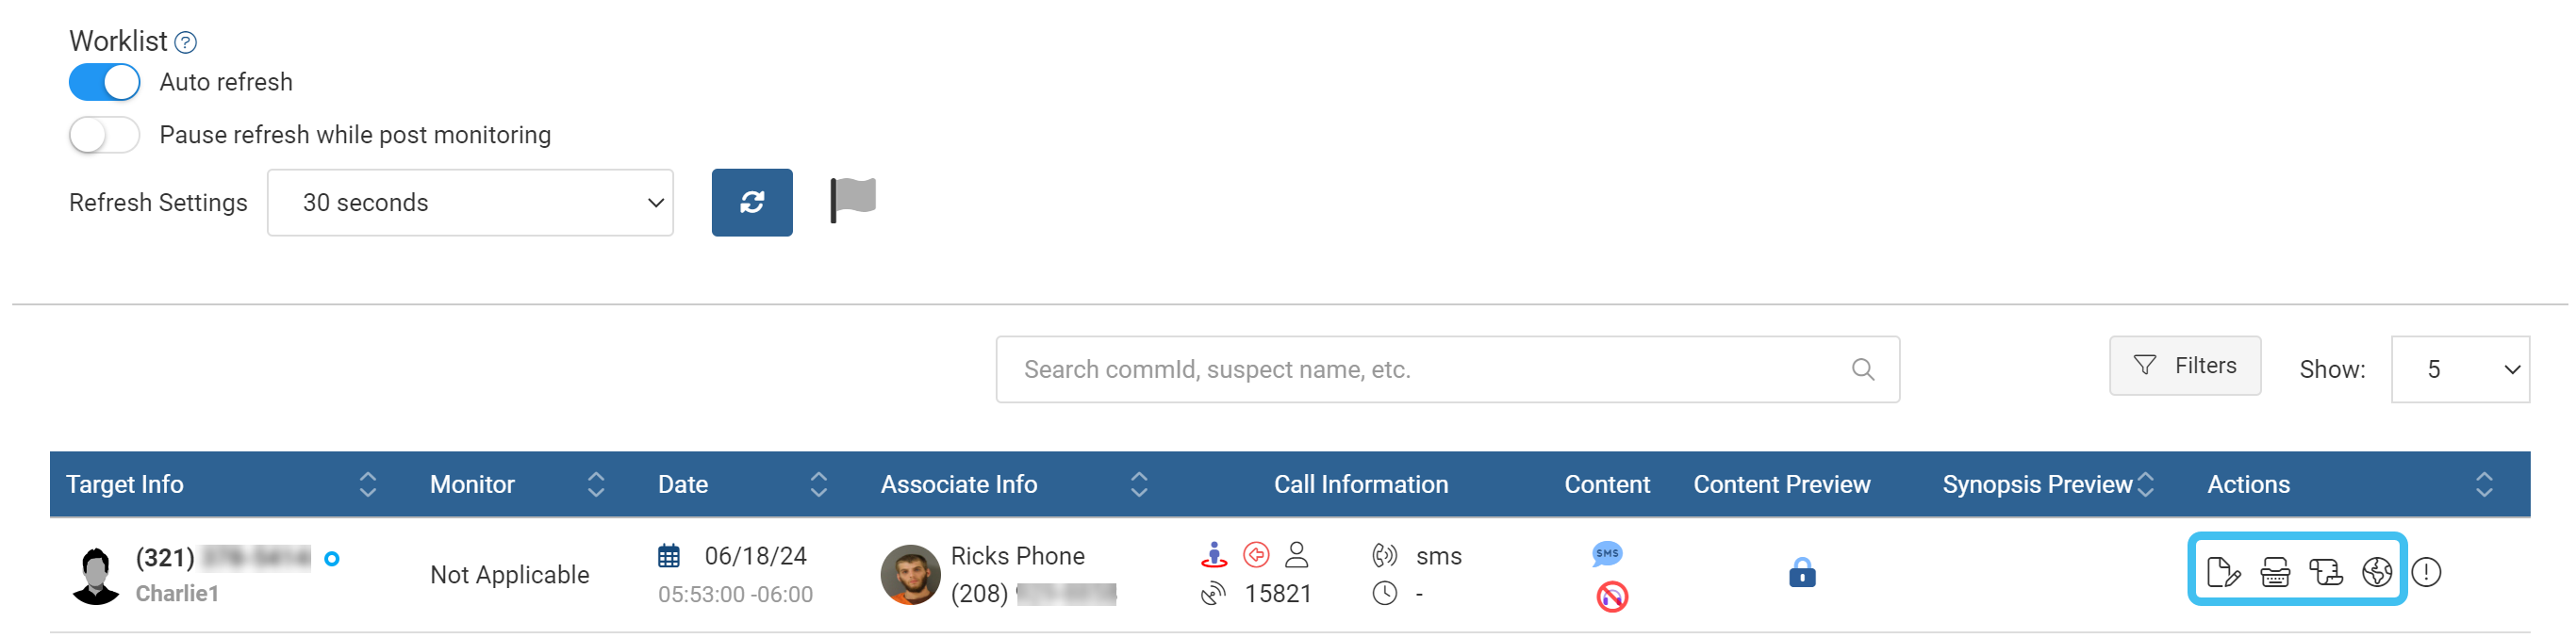Click the blue SMS bubble icon
This screenshot has width=2576, height=638.
tap(1607, 553)
